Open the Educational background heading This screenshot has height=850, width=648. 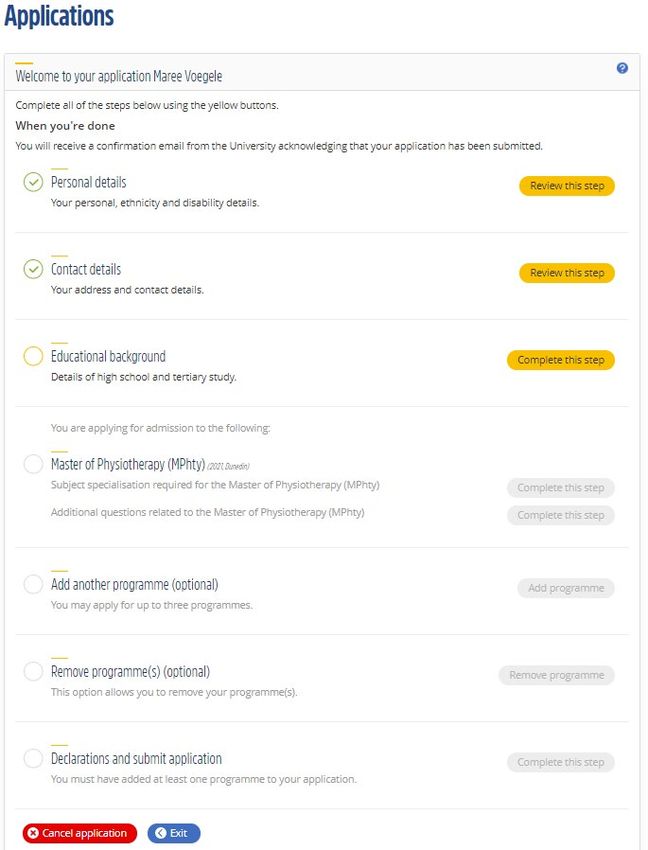(x=108, y=356)
